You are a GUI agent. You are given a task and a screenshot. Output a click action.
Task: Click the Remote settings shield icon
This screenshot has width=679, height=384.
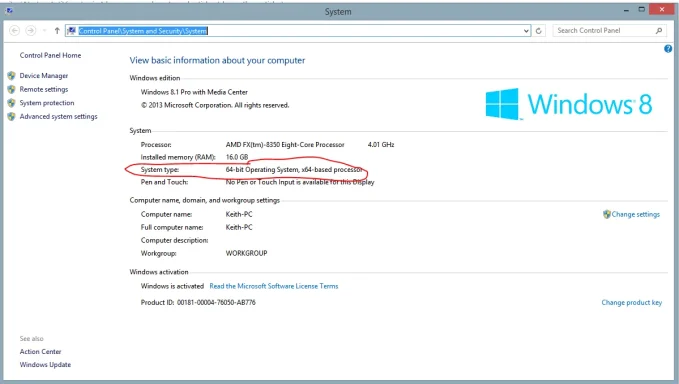(12, 89)
